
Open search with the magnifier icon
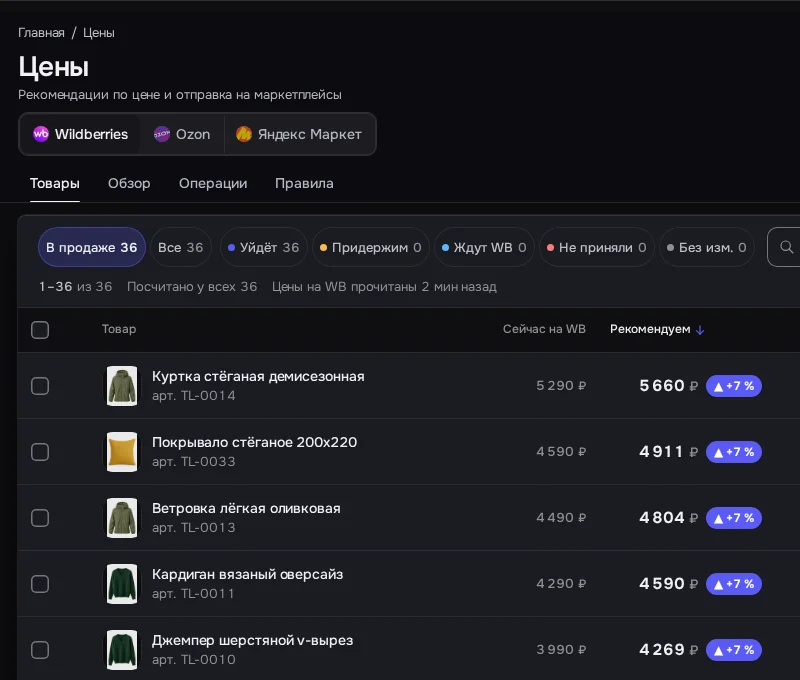pyautogui.click(x=786, y=247)
